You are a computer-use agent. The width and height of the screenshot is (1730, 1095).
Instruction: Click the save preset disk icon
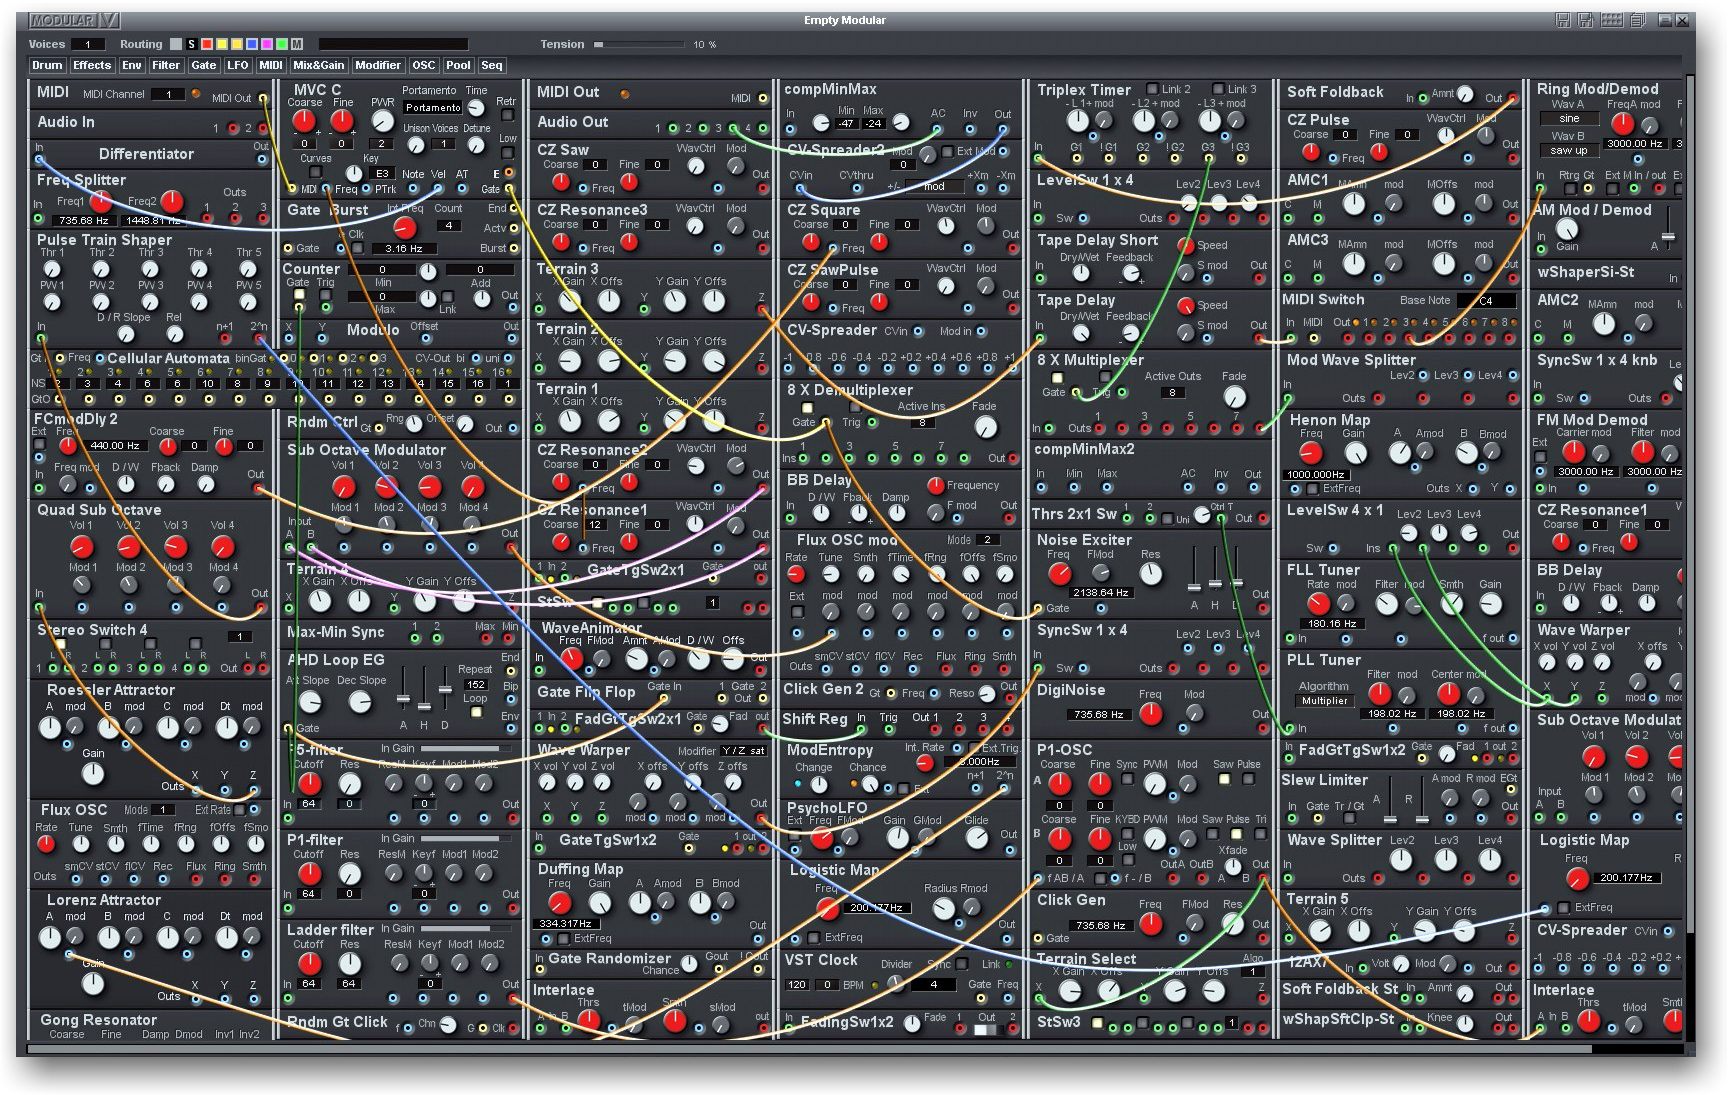tap(1563, 20)
